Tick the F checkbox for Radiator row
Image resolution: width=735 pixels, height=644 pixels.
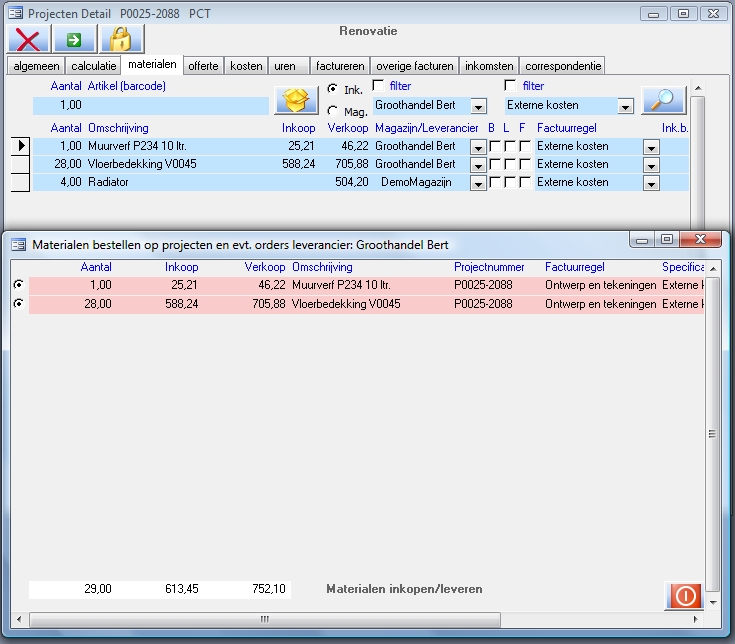tap(525, 182)
